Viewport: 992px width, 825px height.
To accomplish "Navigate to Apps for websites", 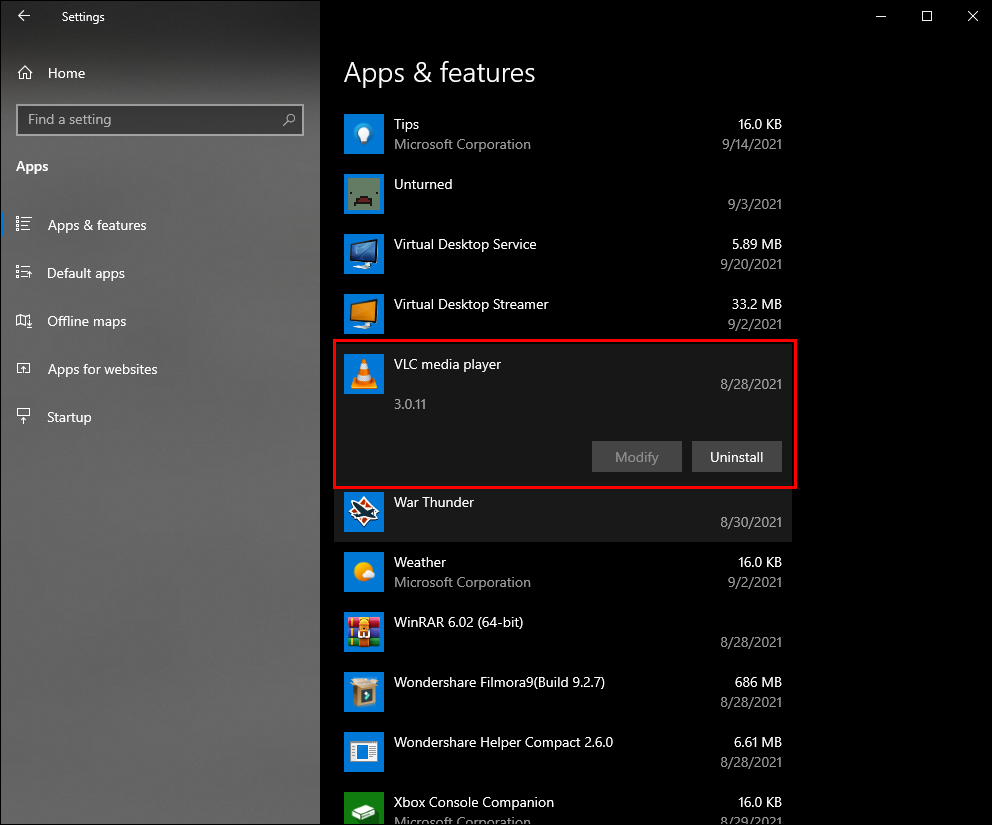I will [102, 369].
